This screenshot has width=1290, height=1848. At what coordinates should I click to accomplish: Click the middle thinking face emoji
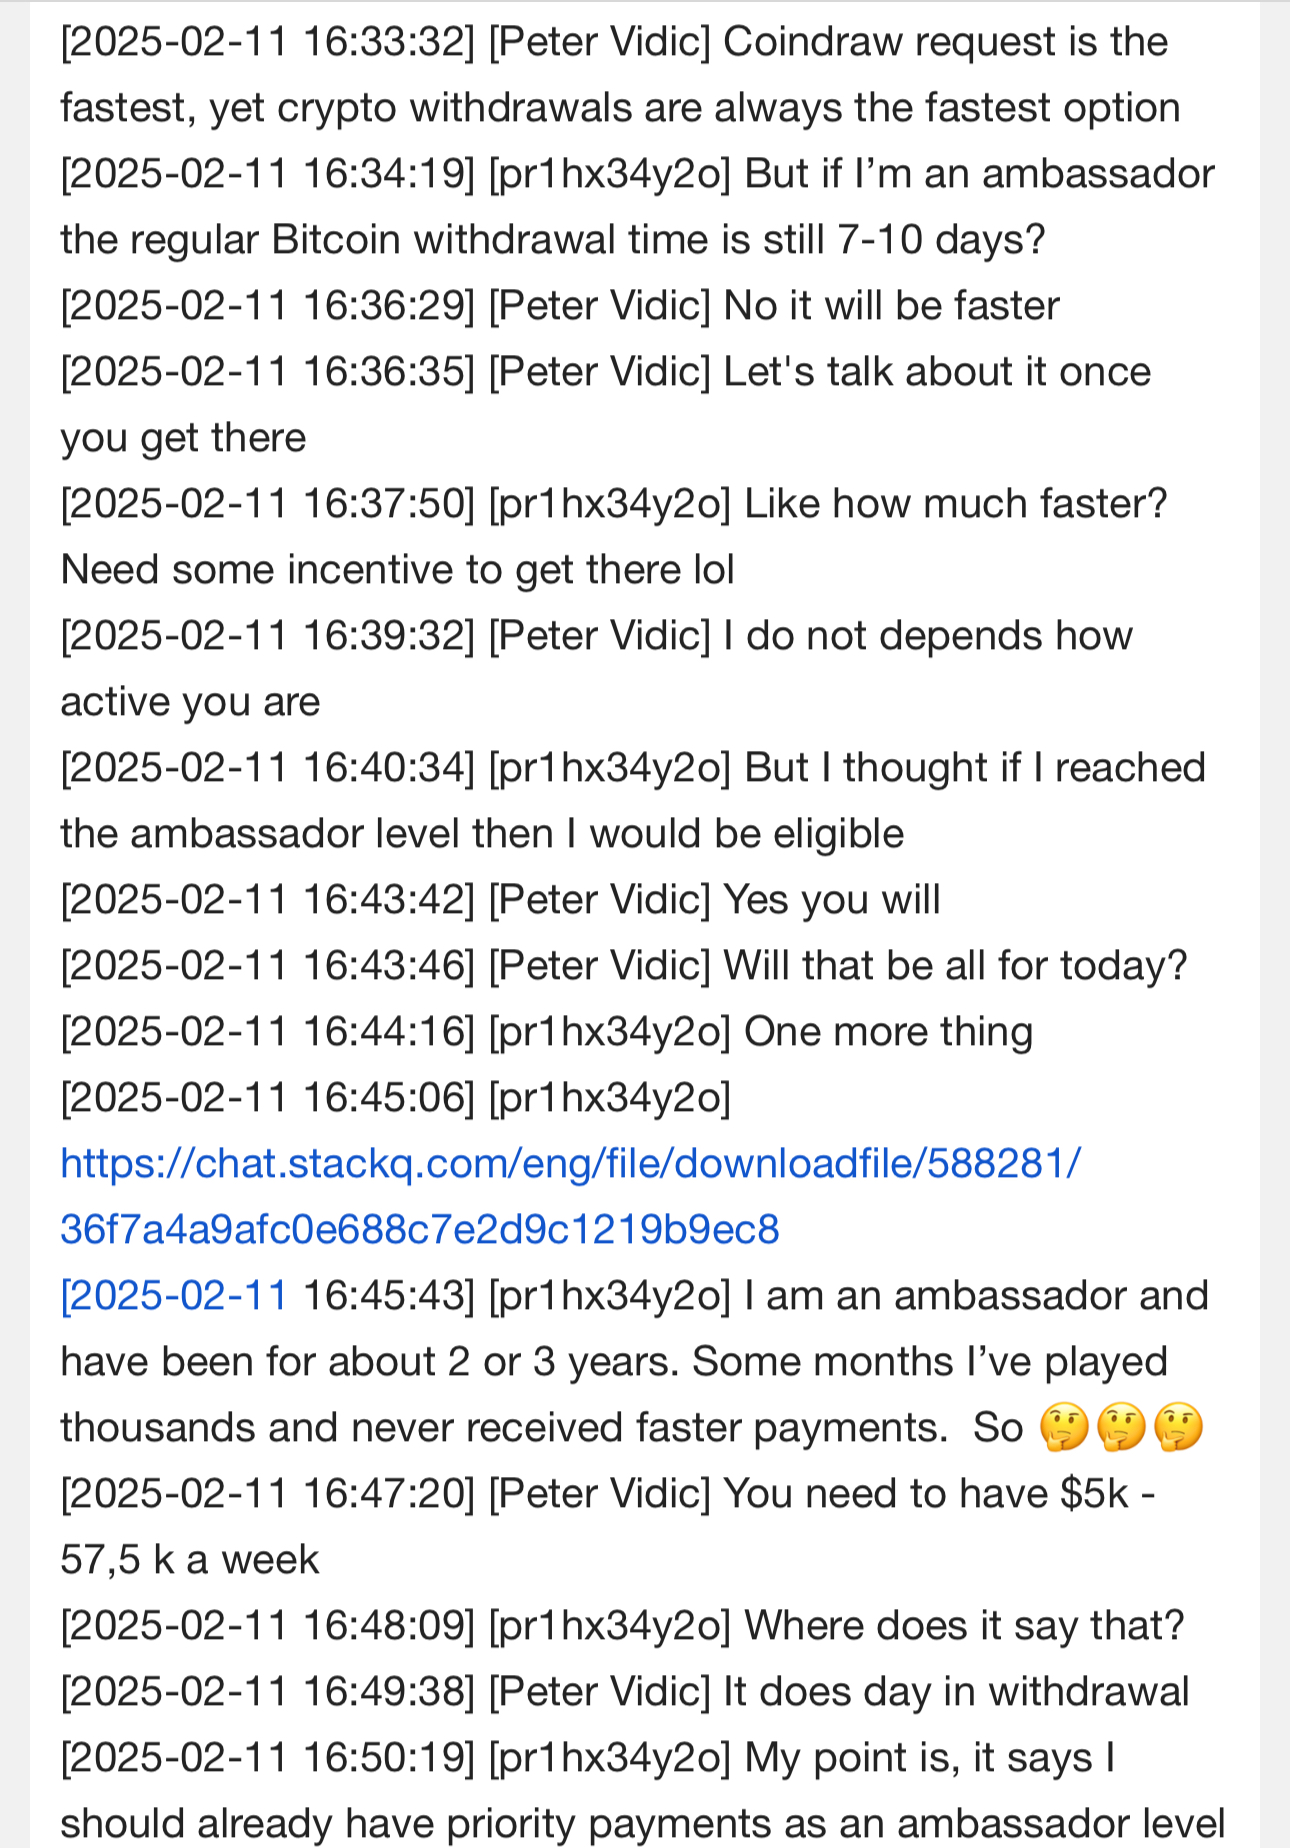pyautogui.click(x=1121, y=1427)
